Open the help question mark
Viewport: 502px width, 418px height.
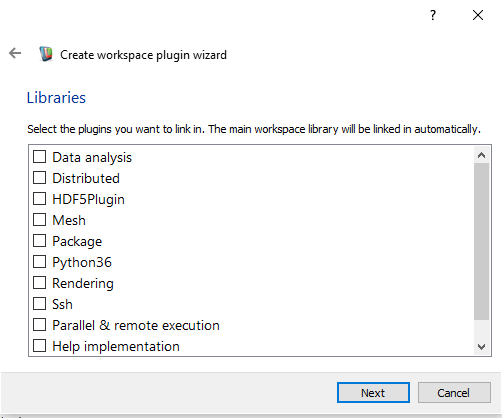click(433, 15)
